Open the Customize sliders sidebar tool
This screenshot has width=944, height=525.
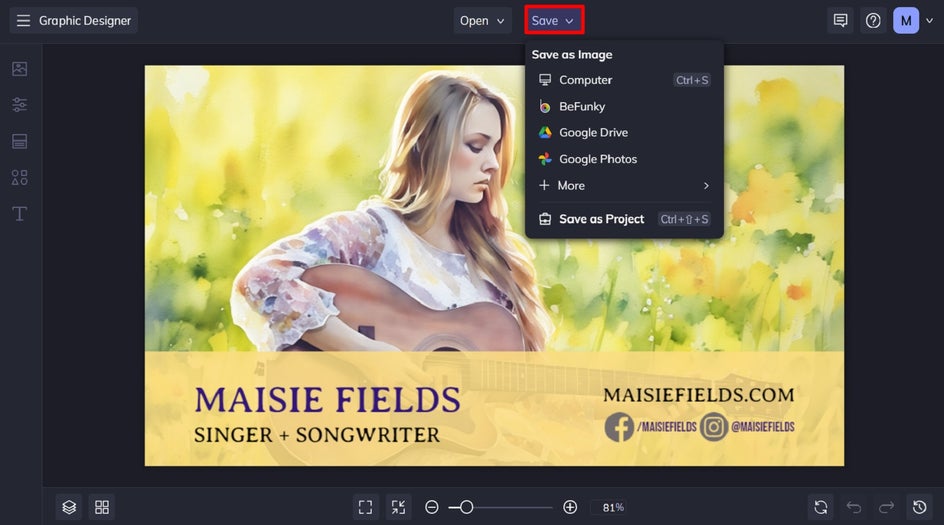point(19,105)
